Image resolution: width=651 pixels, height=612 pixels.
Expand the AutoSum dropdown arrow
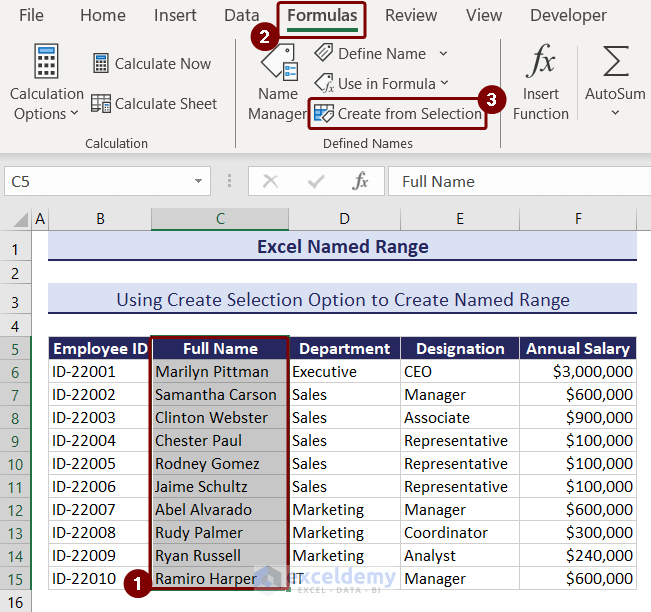[615, 113]
